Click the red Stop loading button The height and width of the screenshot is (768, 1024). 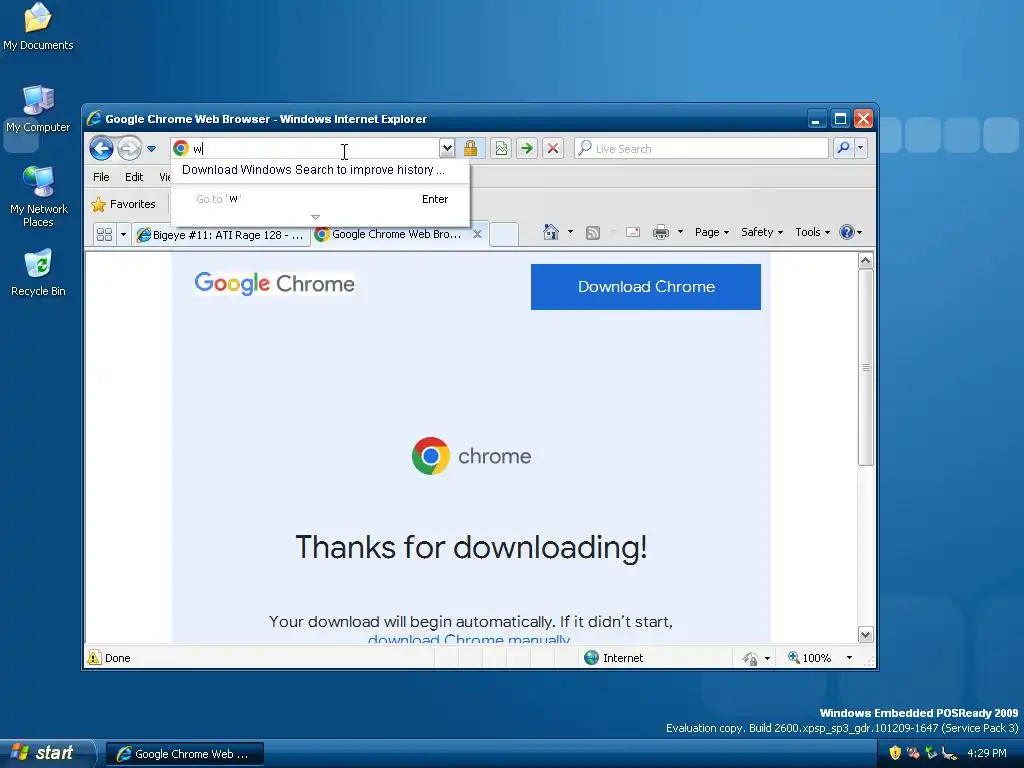coord(552,148)
